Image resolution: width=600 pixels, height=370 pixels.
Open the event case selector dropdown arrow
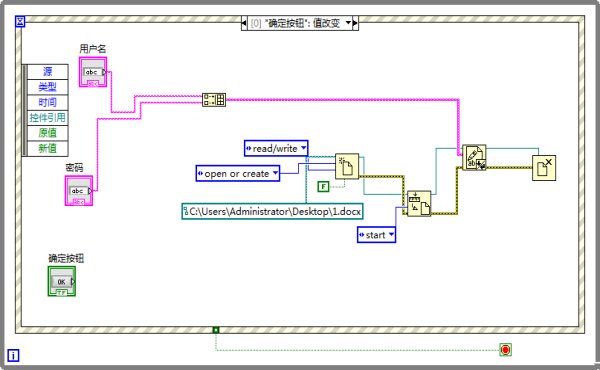348,23
